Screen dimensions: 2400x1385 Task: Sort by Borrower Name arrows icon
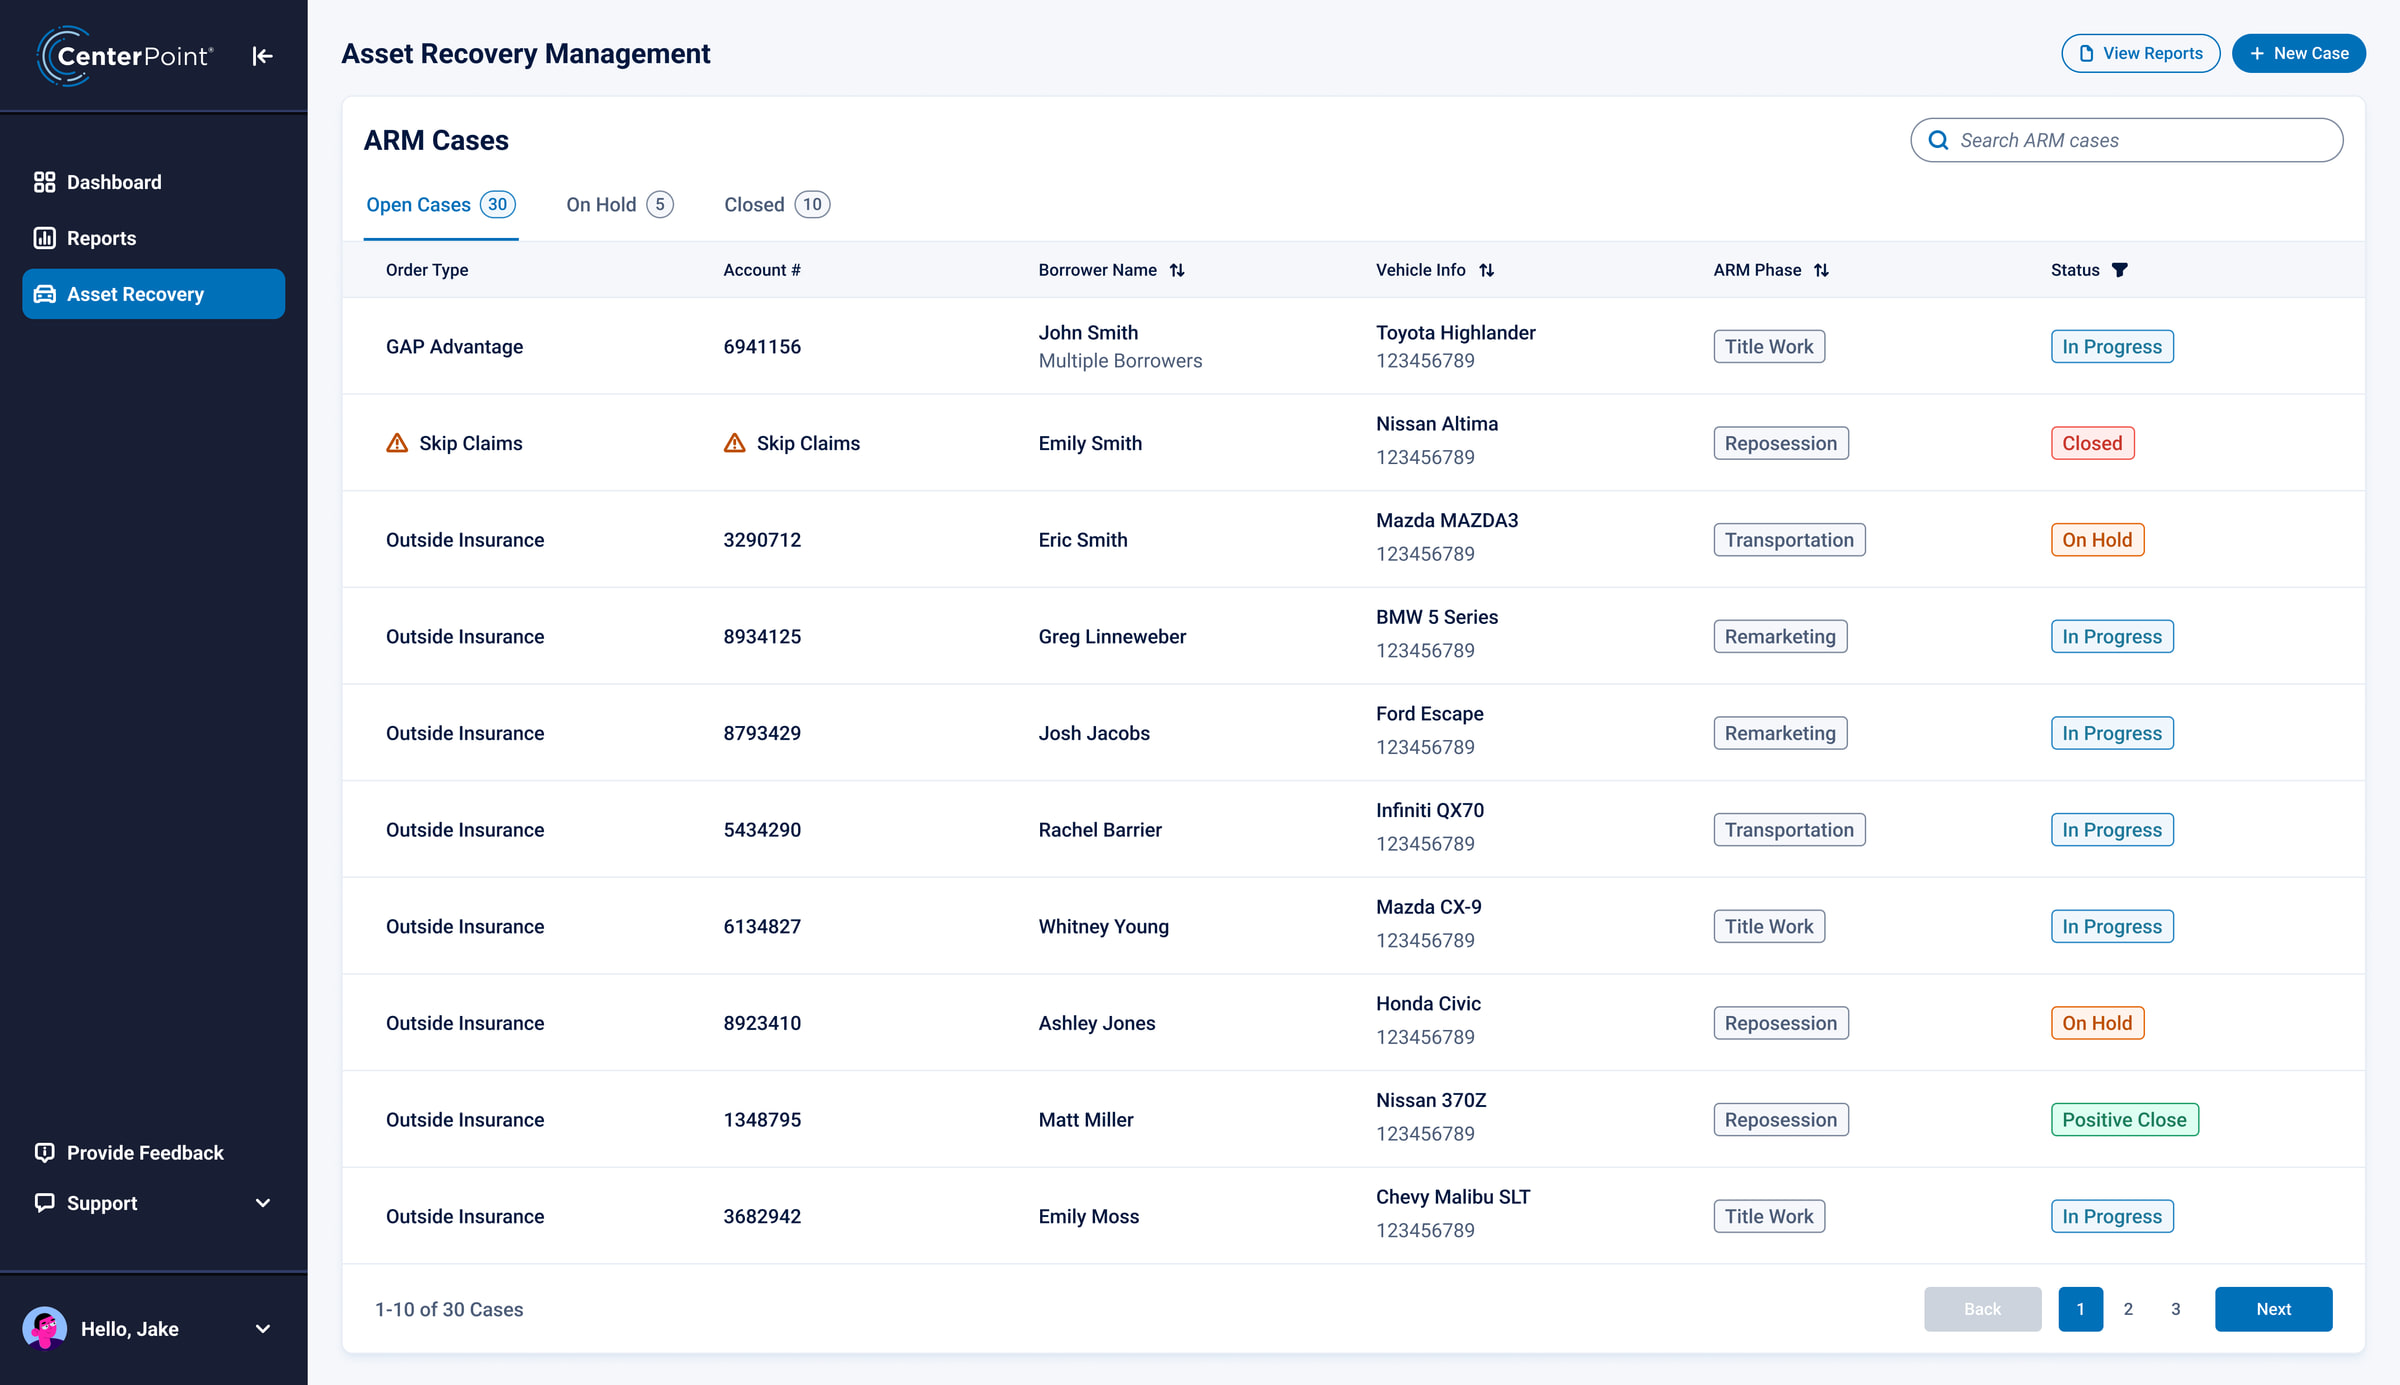tap(1177, 270)
